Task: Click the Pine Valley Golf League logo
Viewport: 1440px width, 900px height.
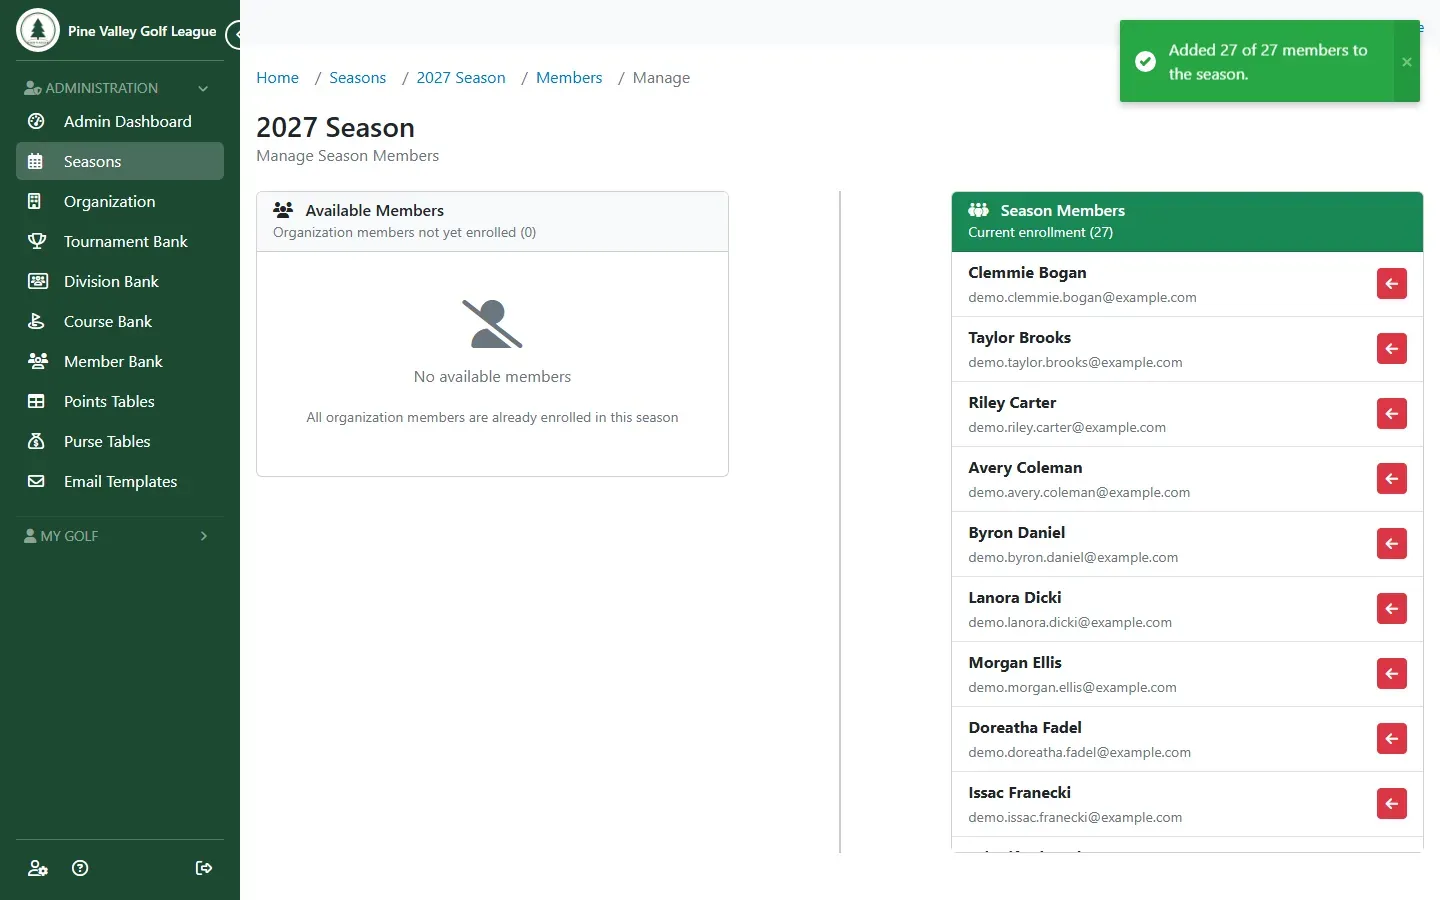Action: pos(38,30)
